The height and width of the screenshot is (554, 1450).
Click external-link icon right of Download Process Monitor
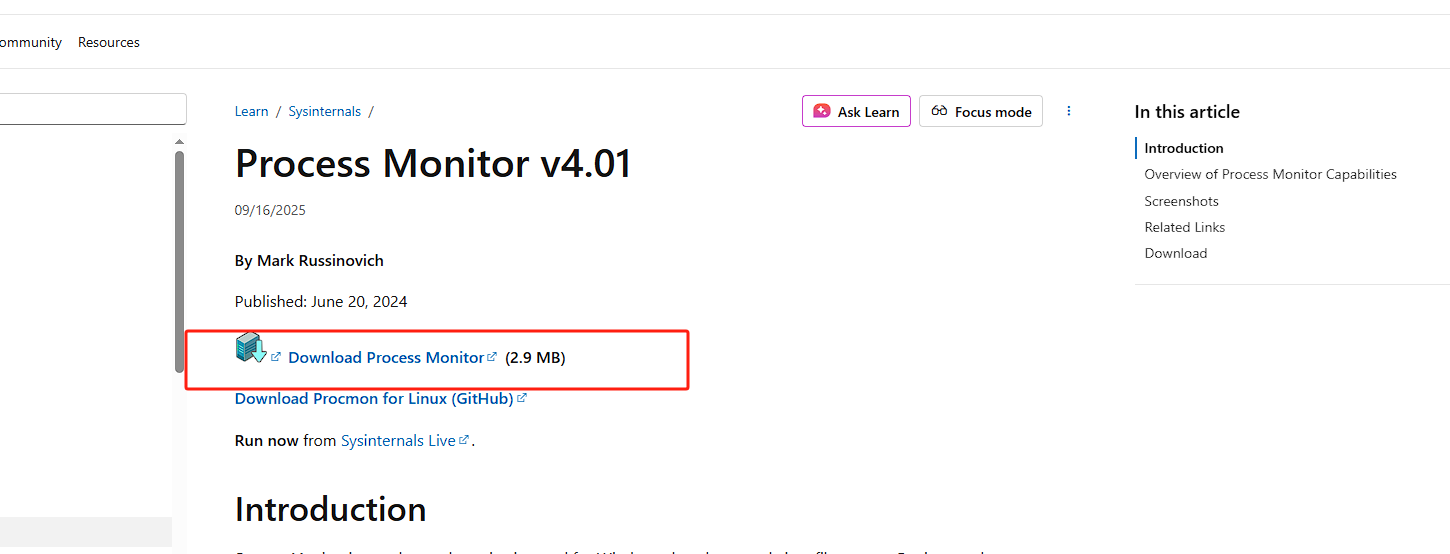pyautogui.click(x=492, y=357)
